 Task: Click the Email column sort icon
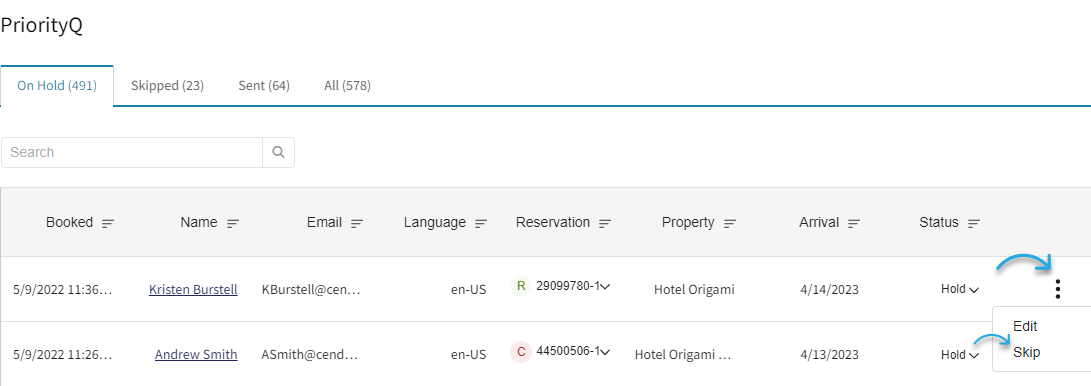click(357, 223)
